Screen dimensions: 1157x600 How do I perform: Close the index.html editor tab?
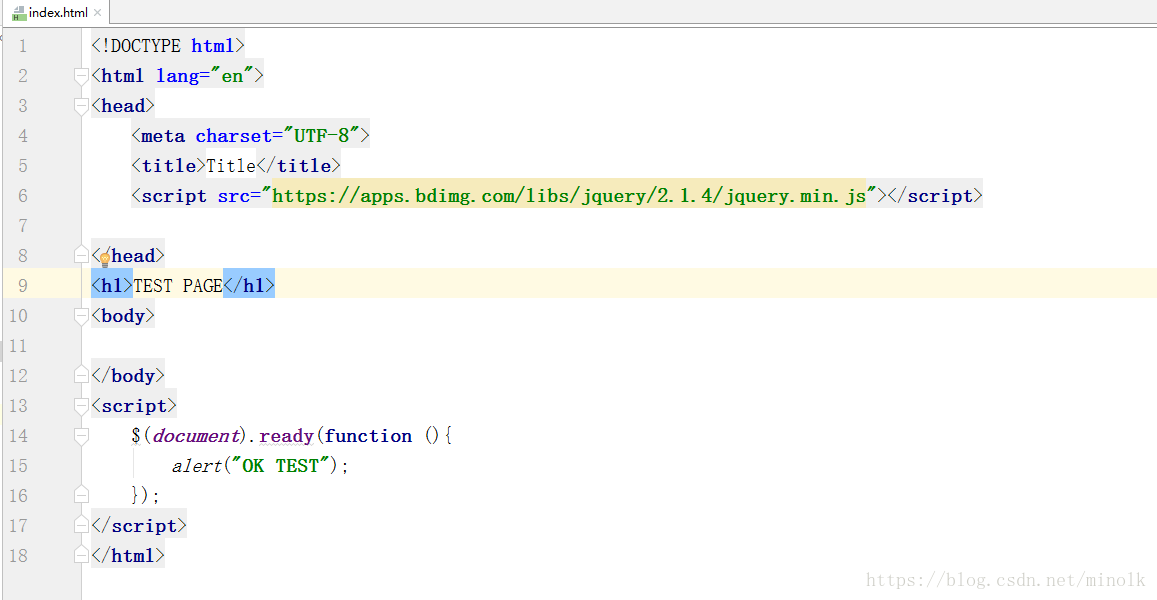98,13
